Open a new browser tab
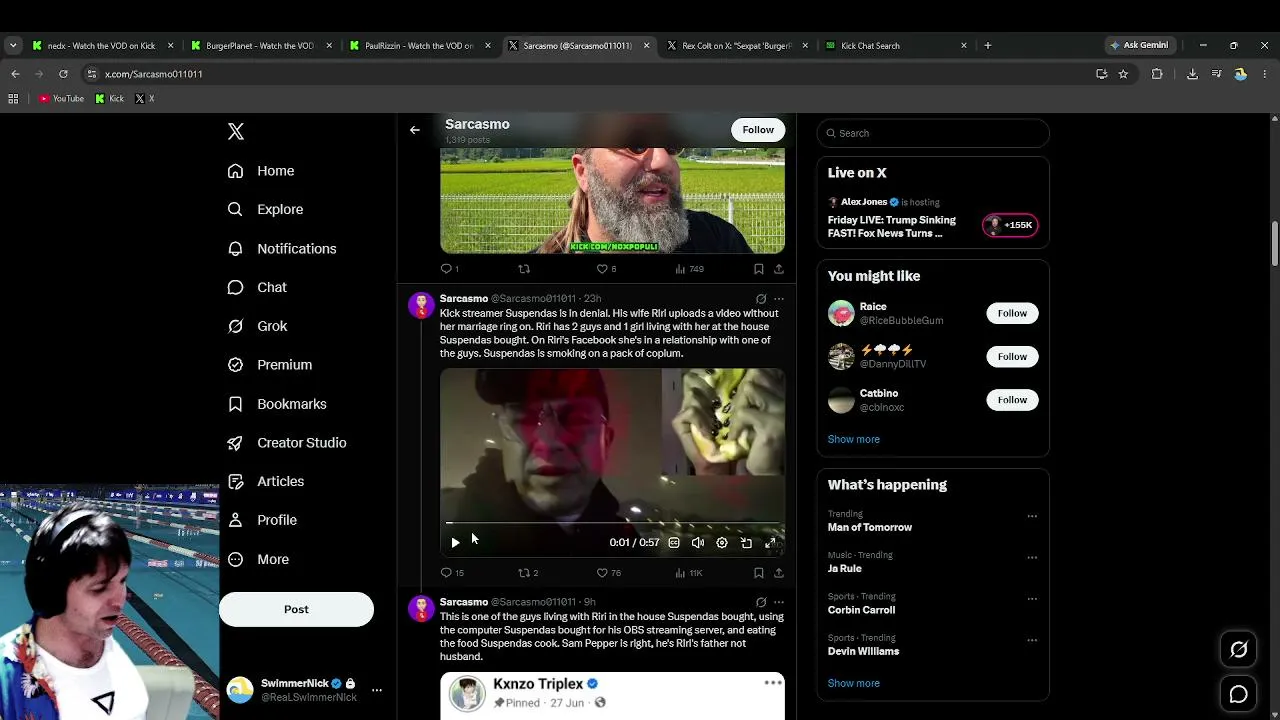This screenshot has width=1280, height=720. coord(988,45)
